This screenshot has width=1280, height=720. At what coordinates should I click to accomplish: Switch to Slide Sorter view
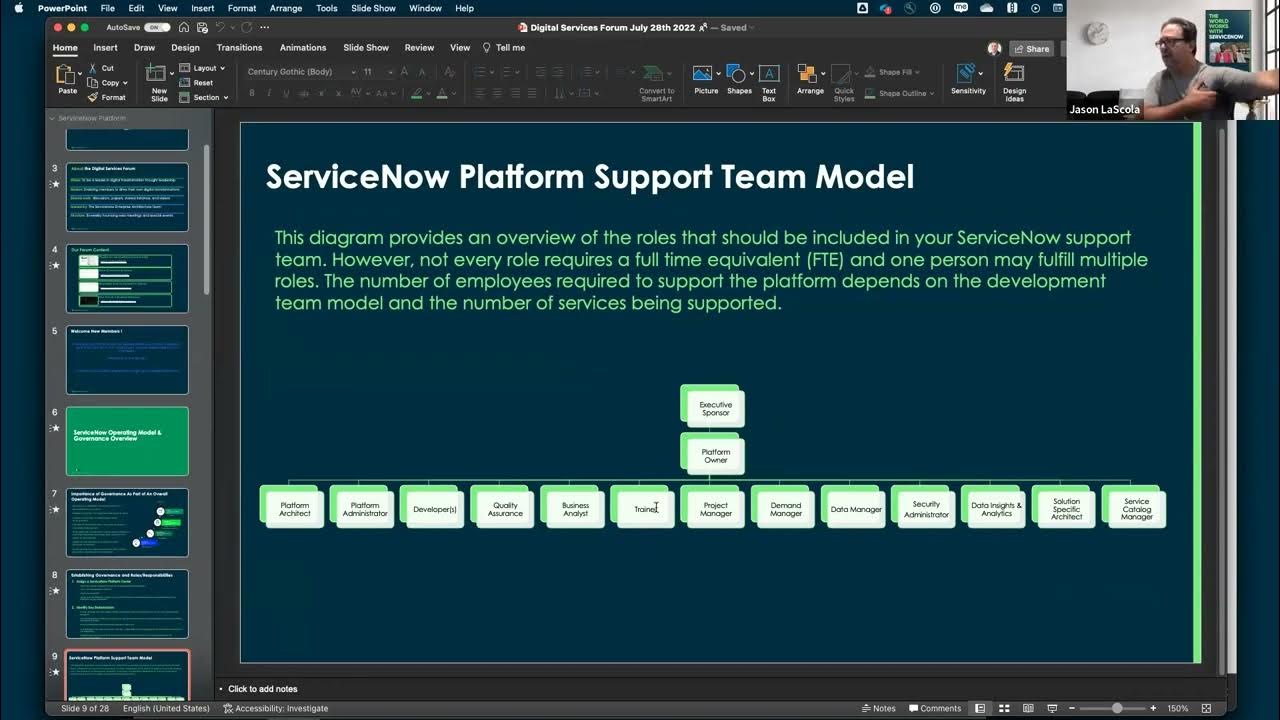(1004, 708)
